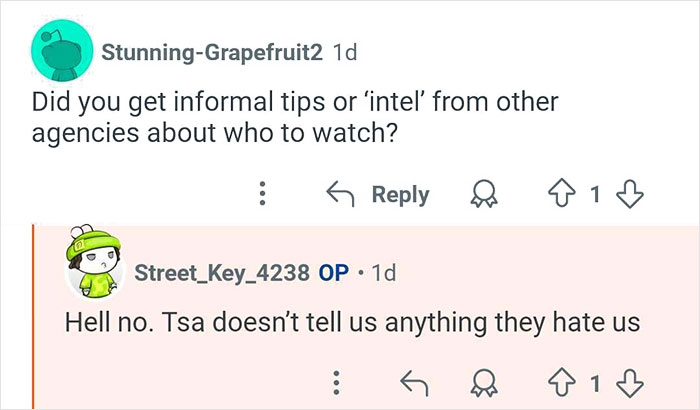Upvote Stunning-Grapefruit2's comment
The height and width of the screenshot is (410, 700).
tap(559, 194)
